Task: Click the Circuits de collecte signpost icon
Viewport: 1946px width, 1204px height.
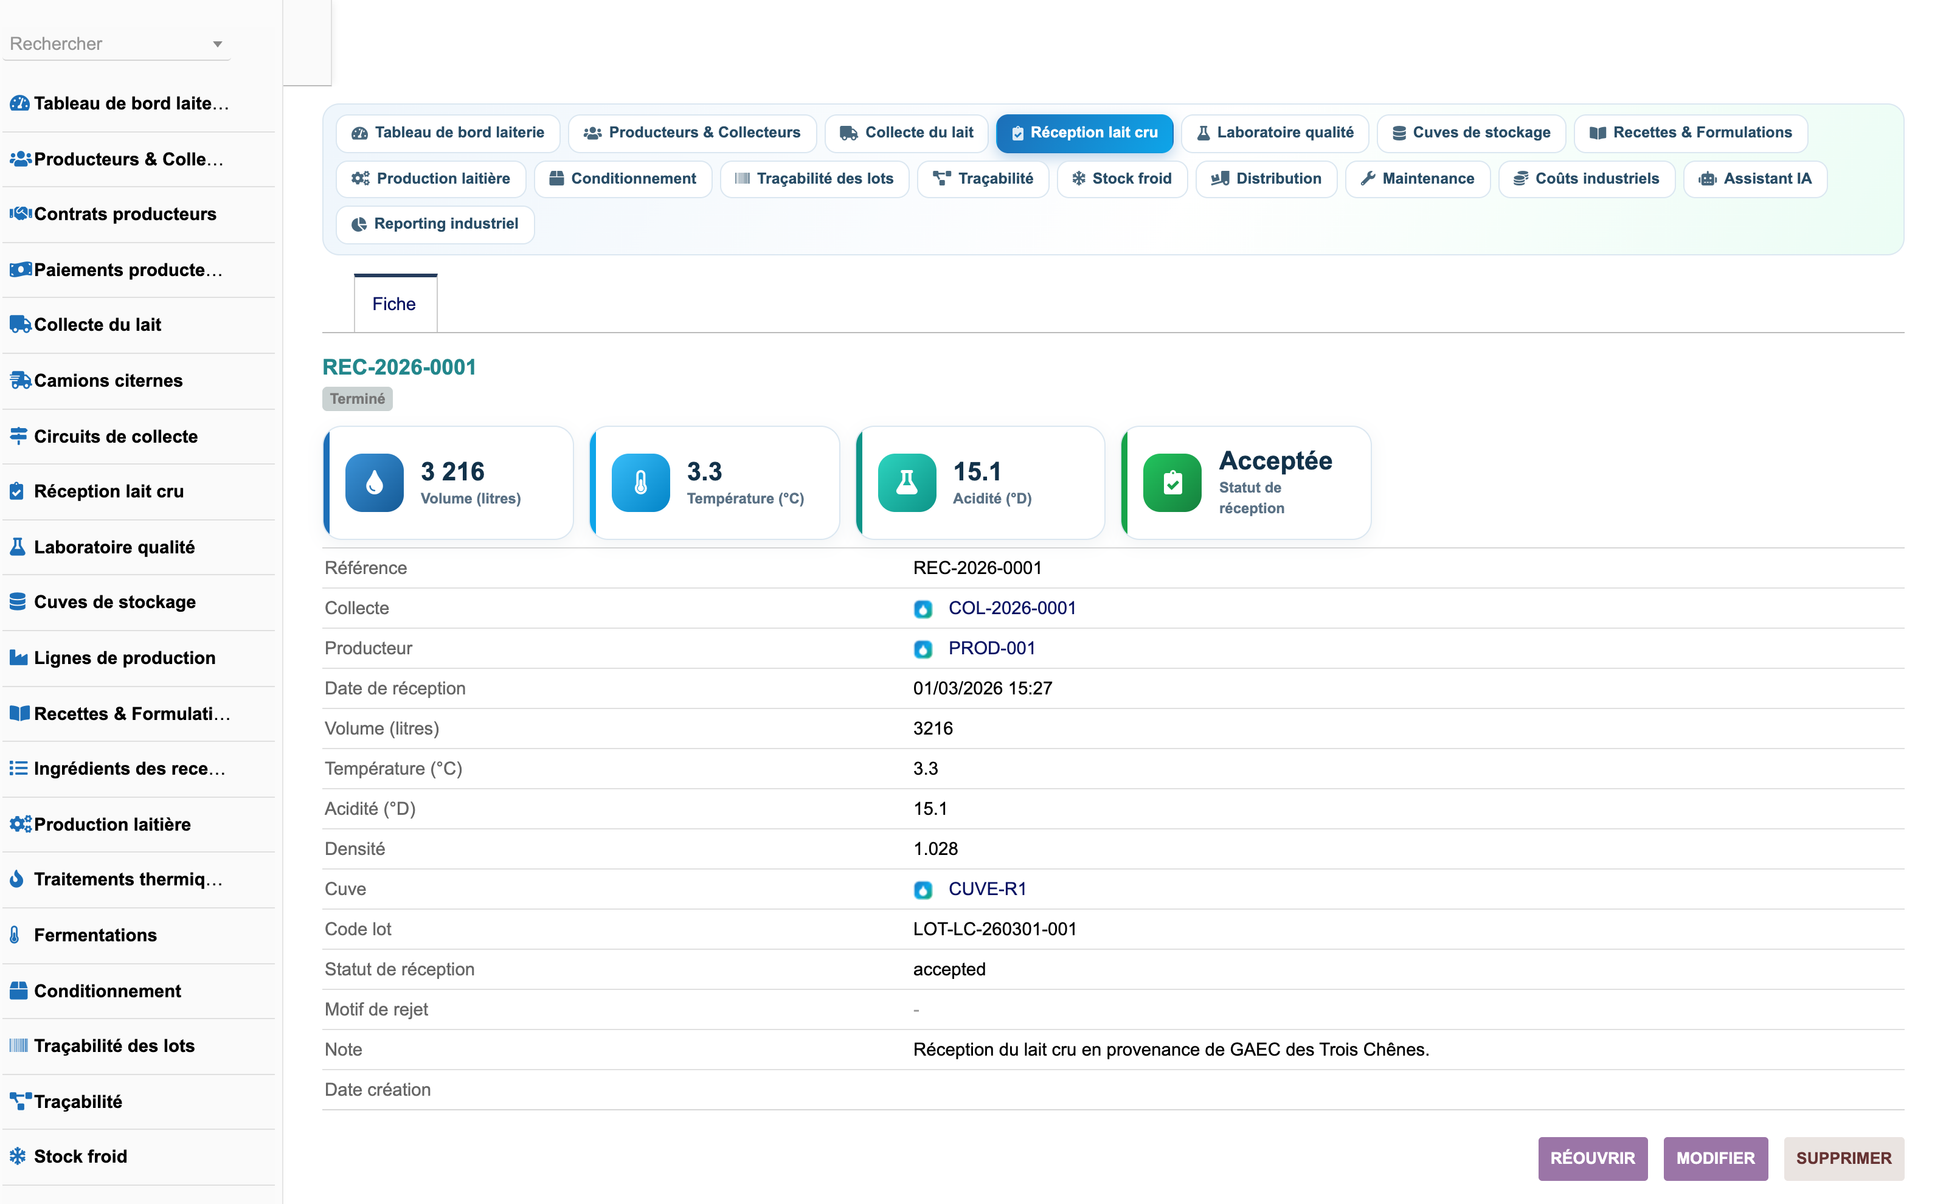Action: pos(18,436)
